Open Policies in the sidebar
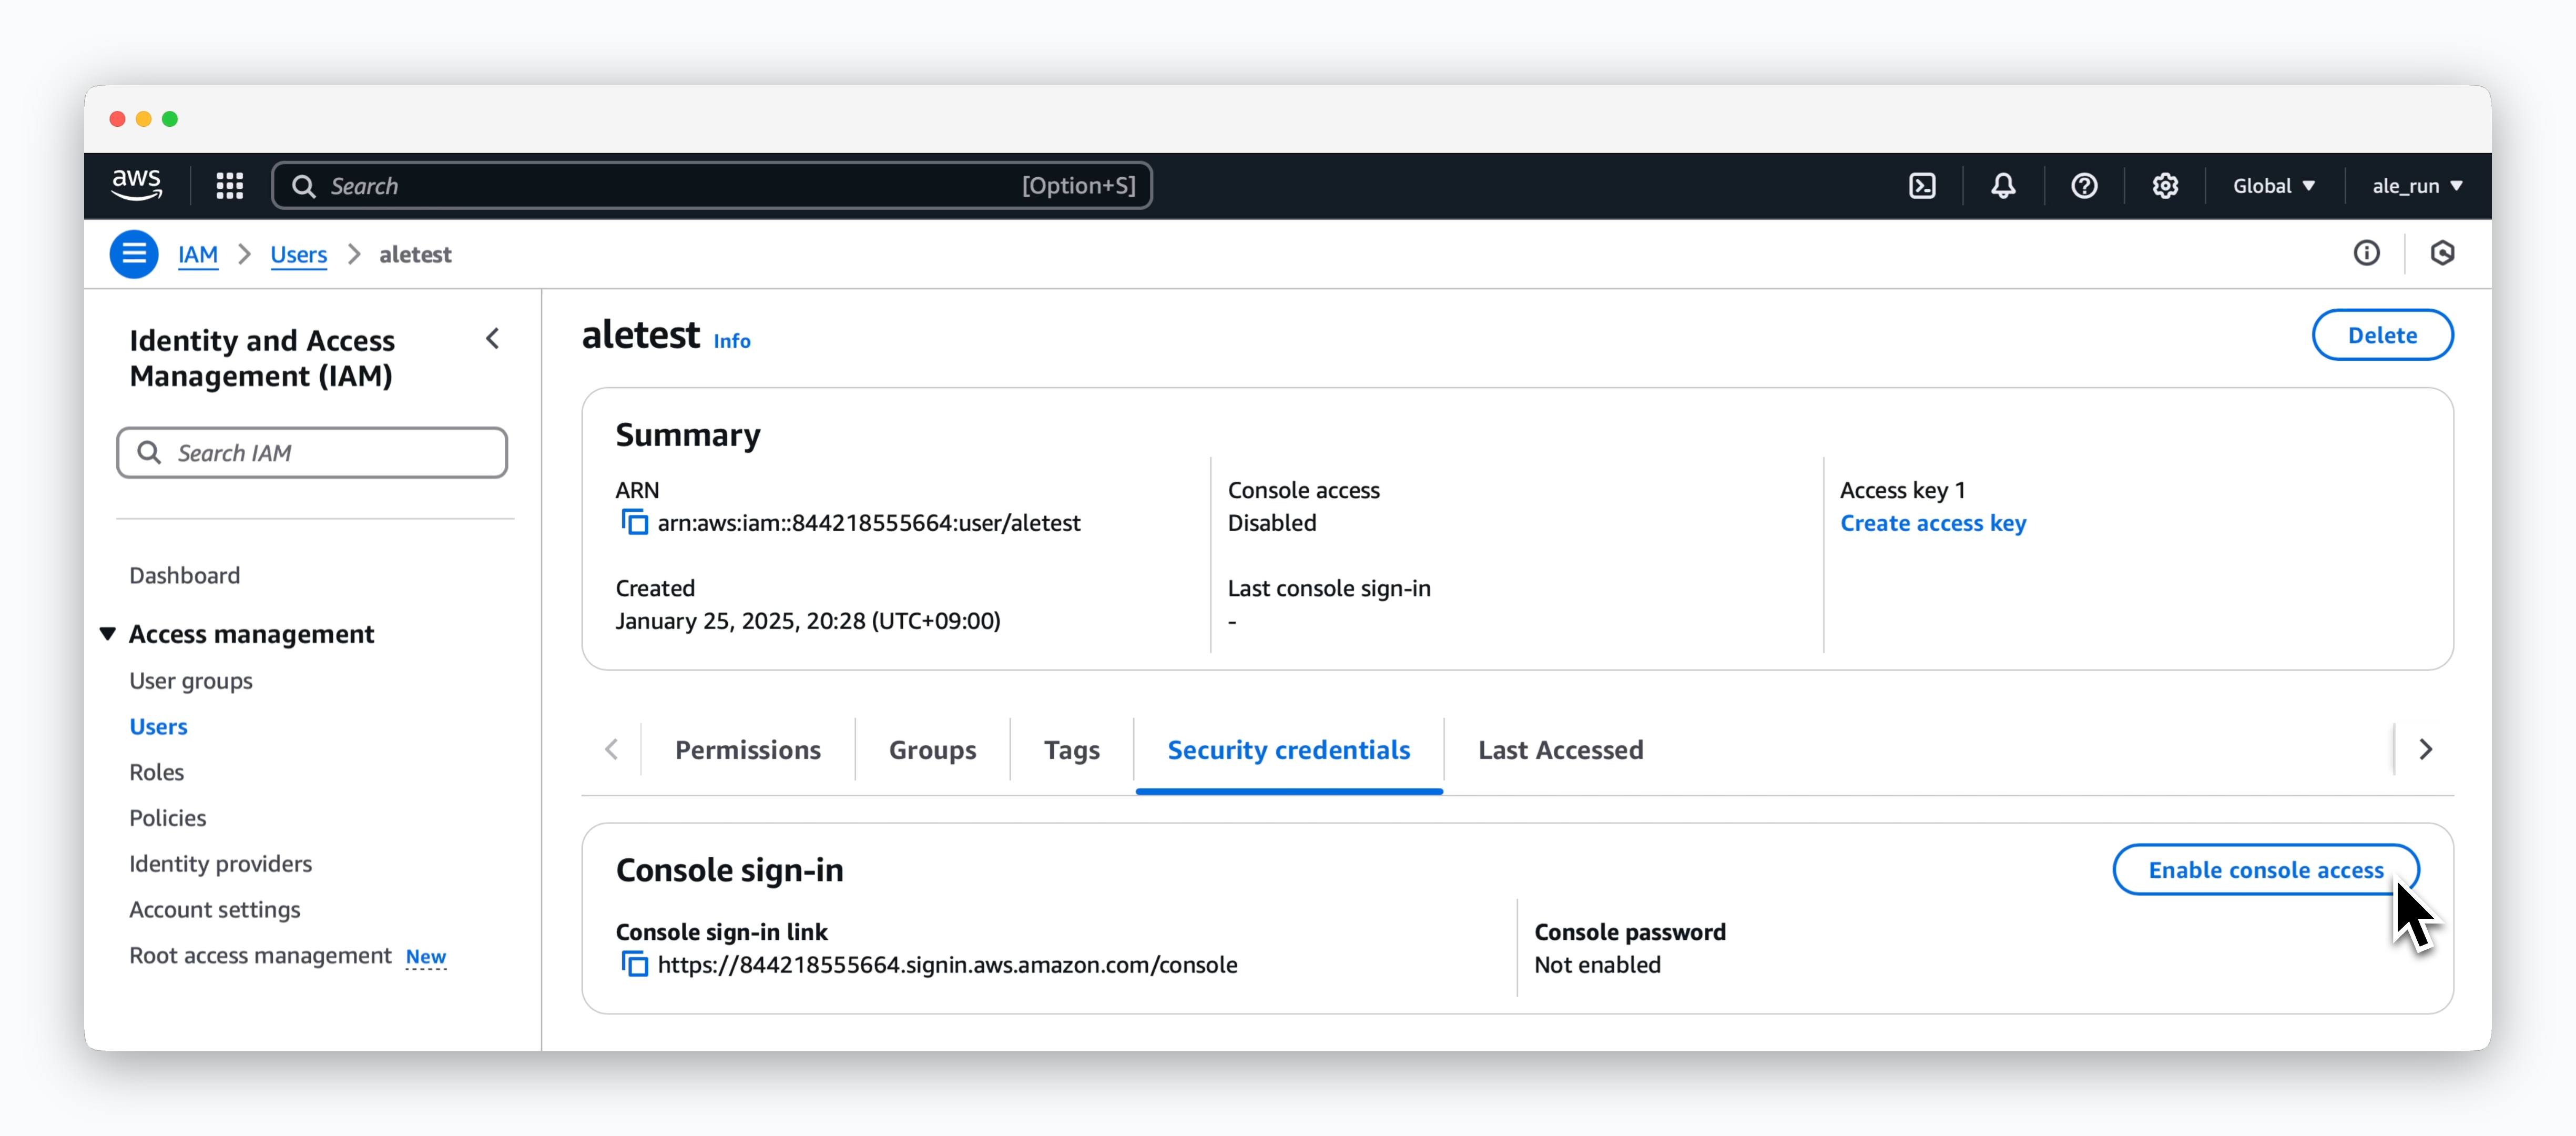 [x=167, y=818]
